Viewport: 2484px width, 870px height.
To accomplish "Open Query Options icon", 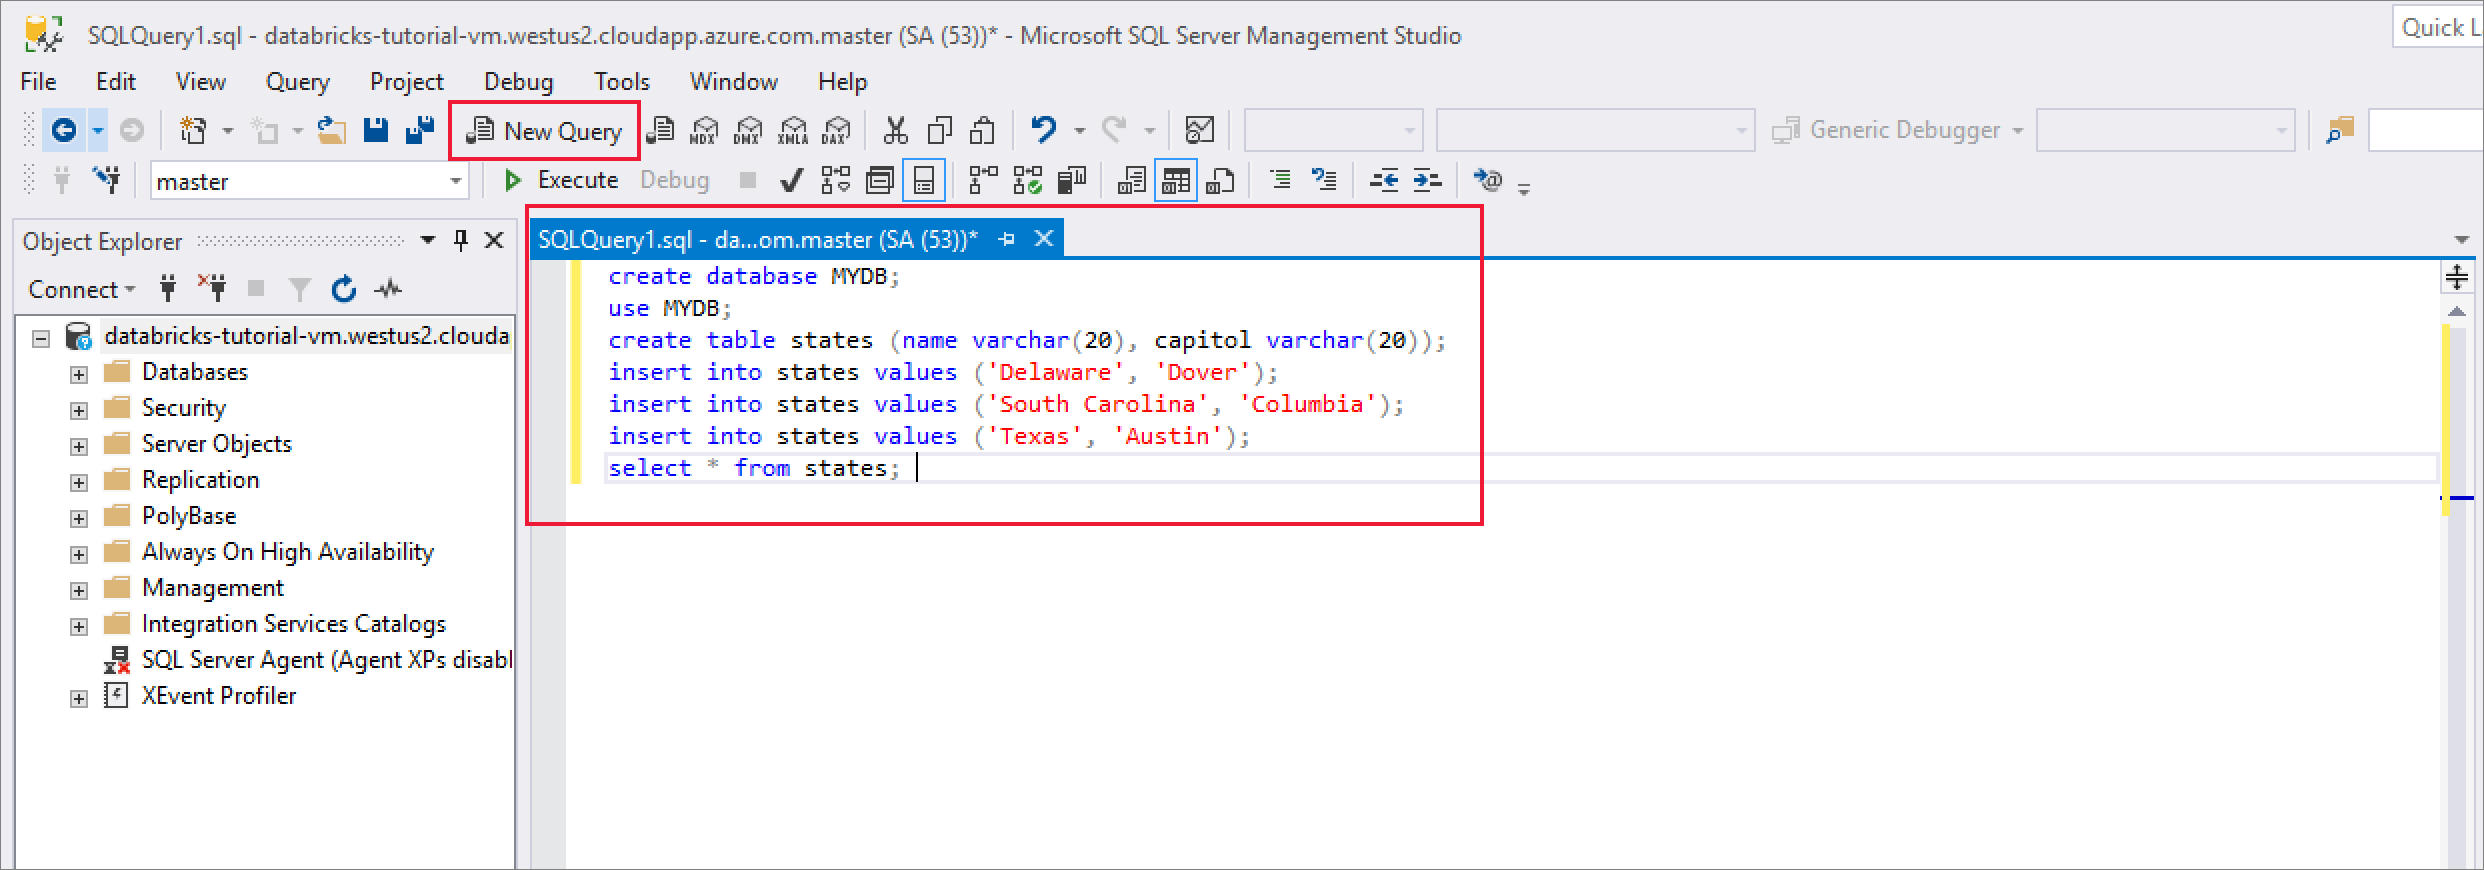I will 879,180.
